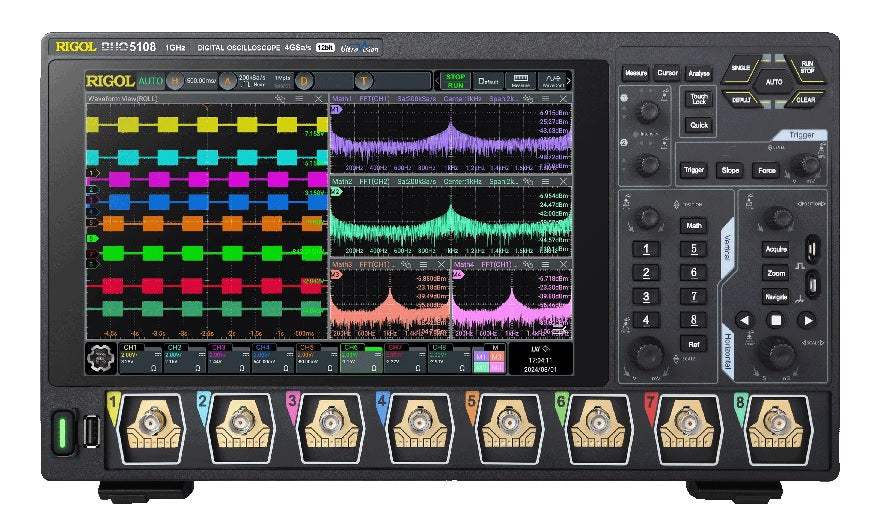Tap the green M3 swatch in M block
This screenshot has height=514, width=891.
coord(481,367)
